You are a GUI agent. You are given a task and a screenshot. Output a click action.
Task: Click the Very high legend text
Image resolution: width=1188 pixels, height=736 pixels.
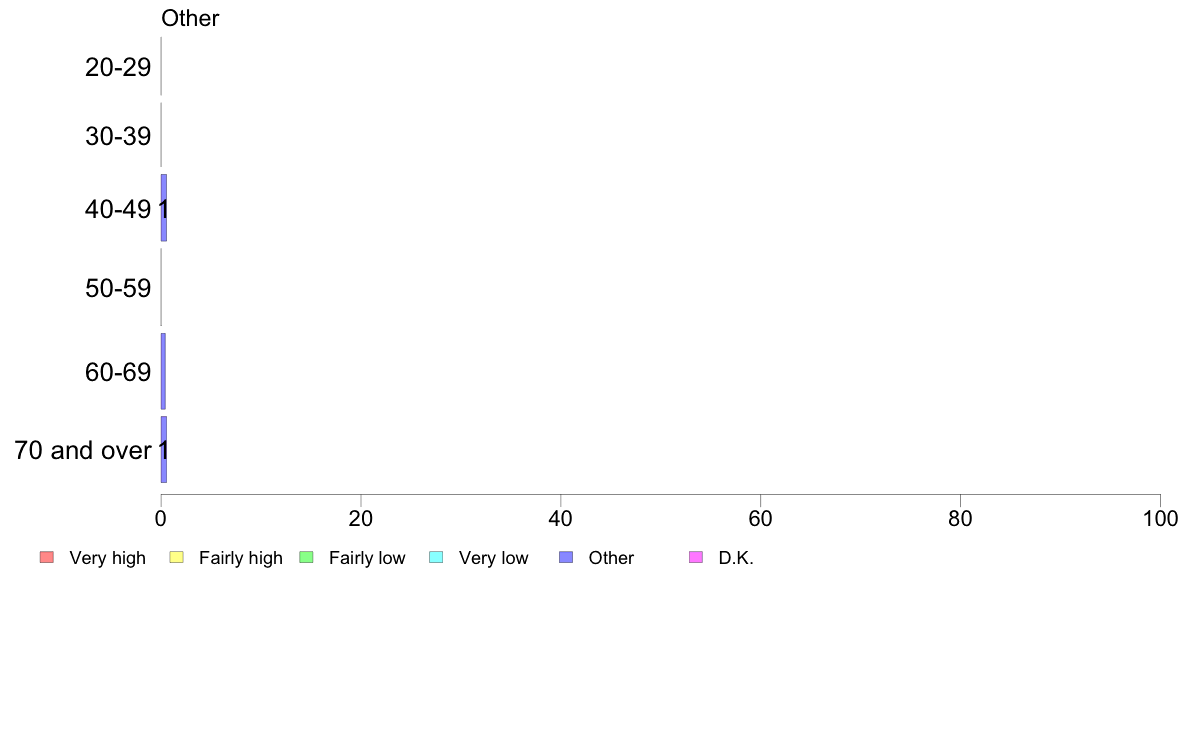108,558
